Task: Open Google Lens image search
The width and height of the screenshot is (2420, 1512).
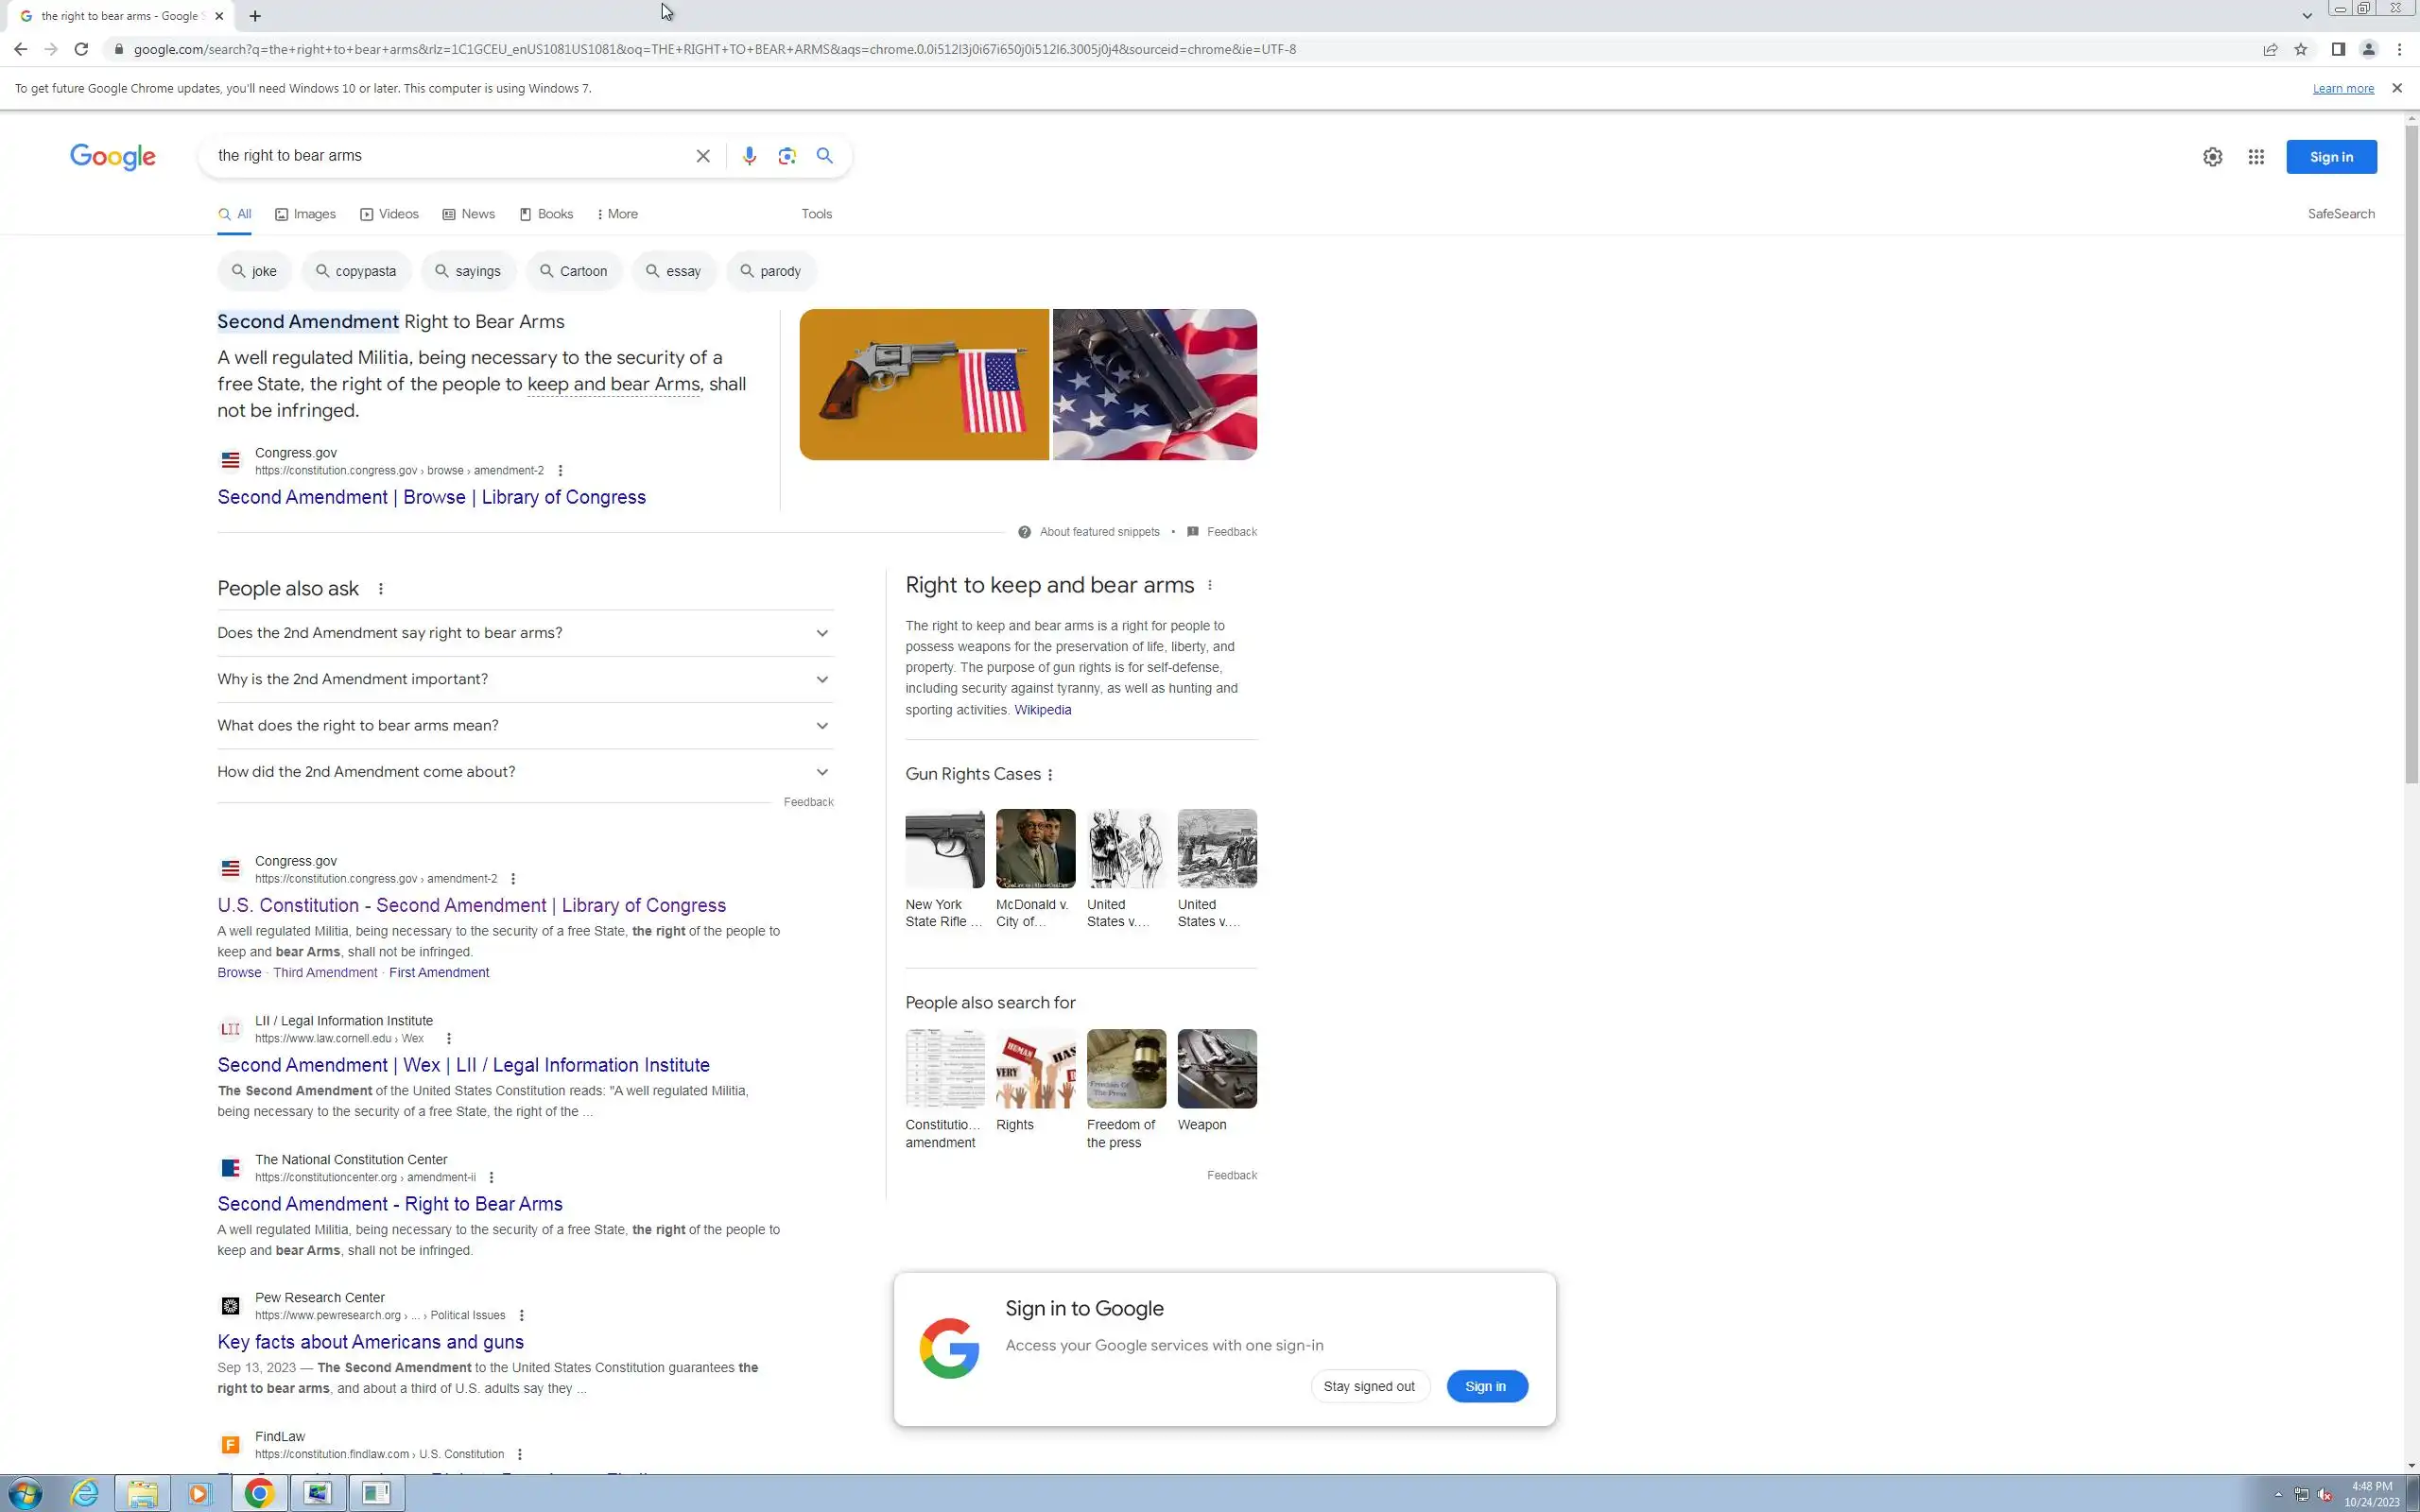Action: [x=787, y=156]
